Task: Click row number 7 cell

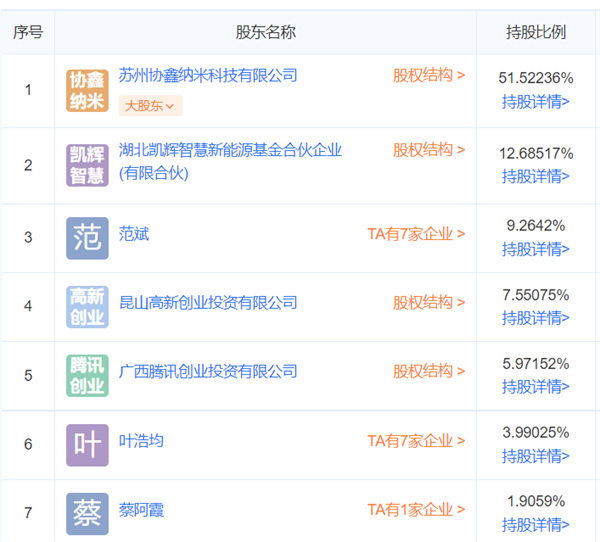Action: tap(28, 513)
